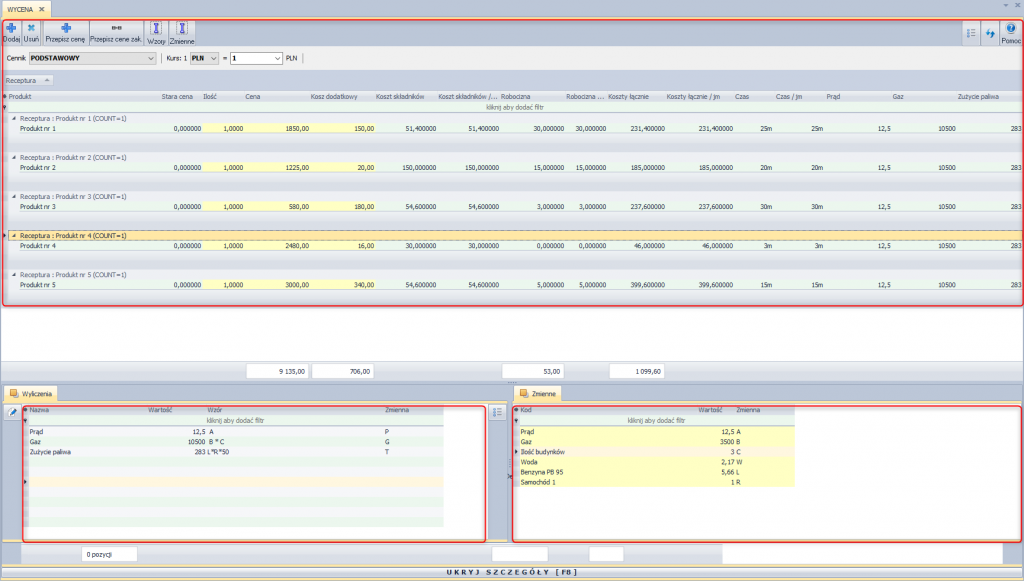
Task: Open the exchange rate value dropdown
Action: click(x=256, y=58)
